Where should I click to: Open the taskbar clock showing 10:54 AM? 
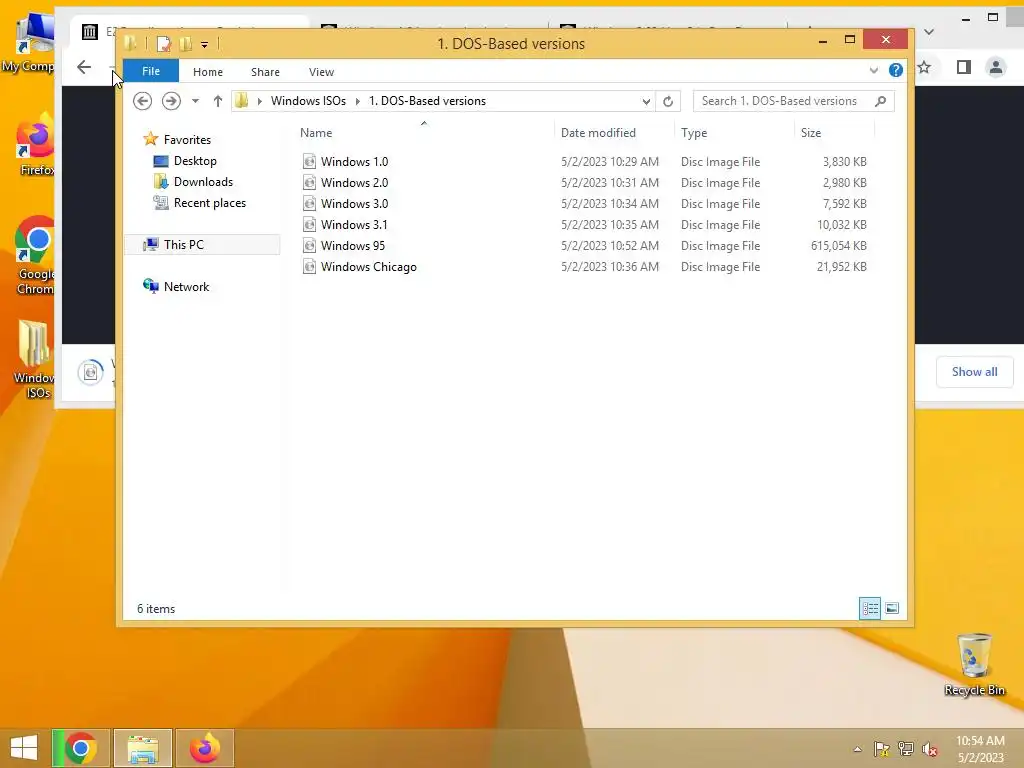(980, 749)
